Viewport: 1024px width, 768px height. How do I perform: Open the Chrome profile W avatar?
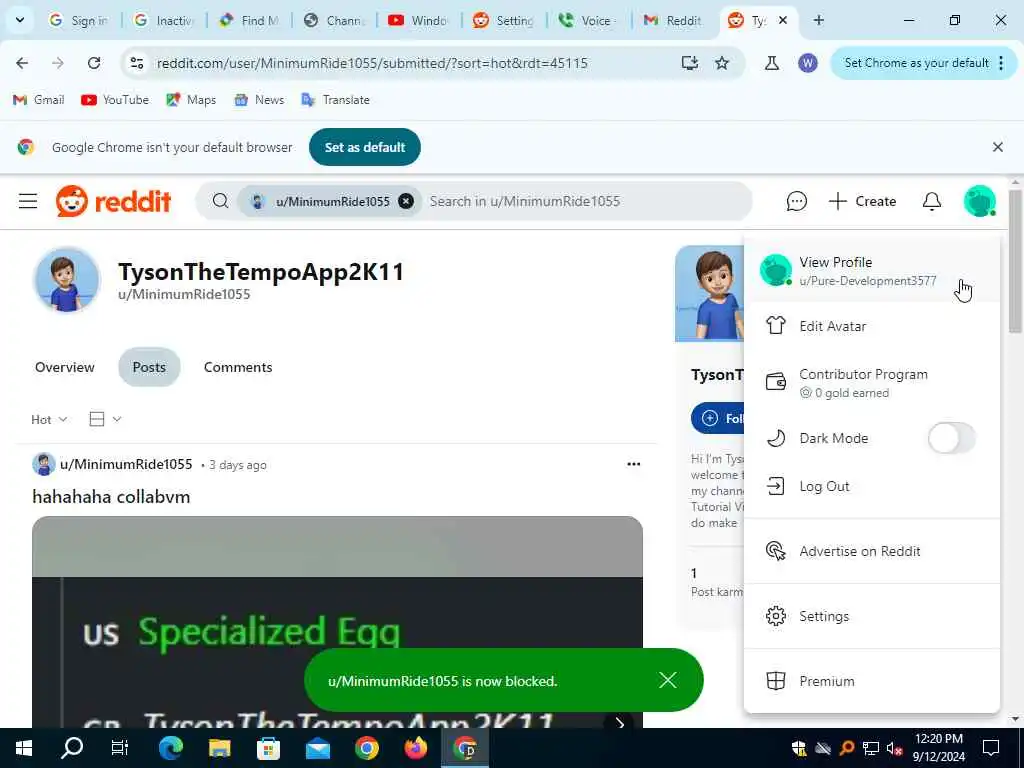(807, 63)
